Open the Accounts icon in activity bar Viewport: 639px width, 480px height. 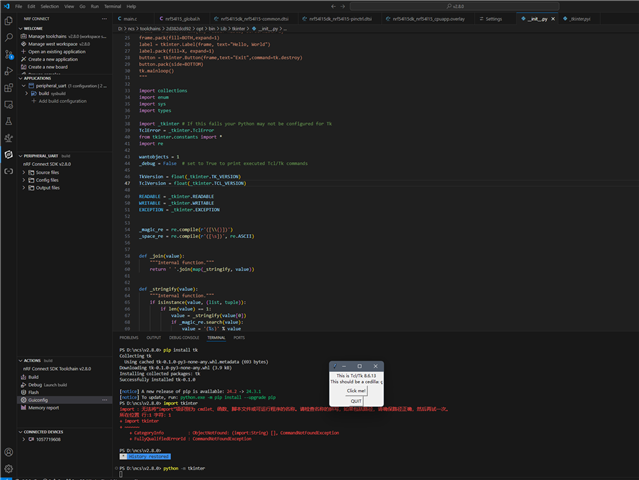pos(9,452)
